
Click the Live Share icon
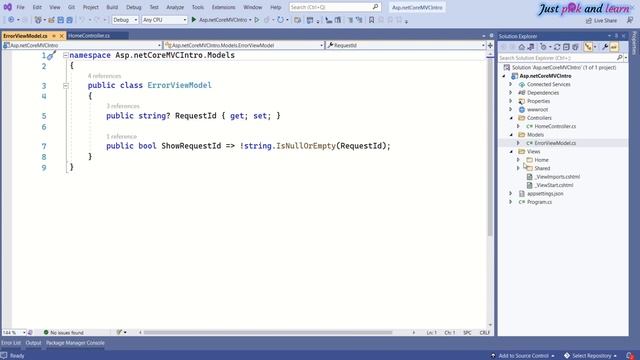point(589,20)
